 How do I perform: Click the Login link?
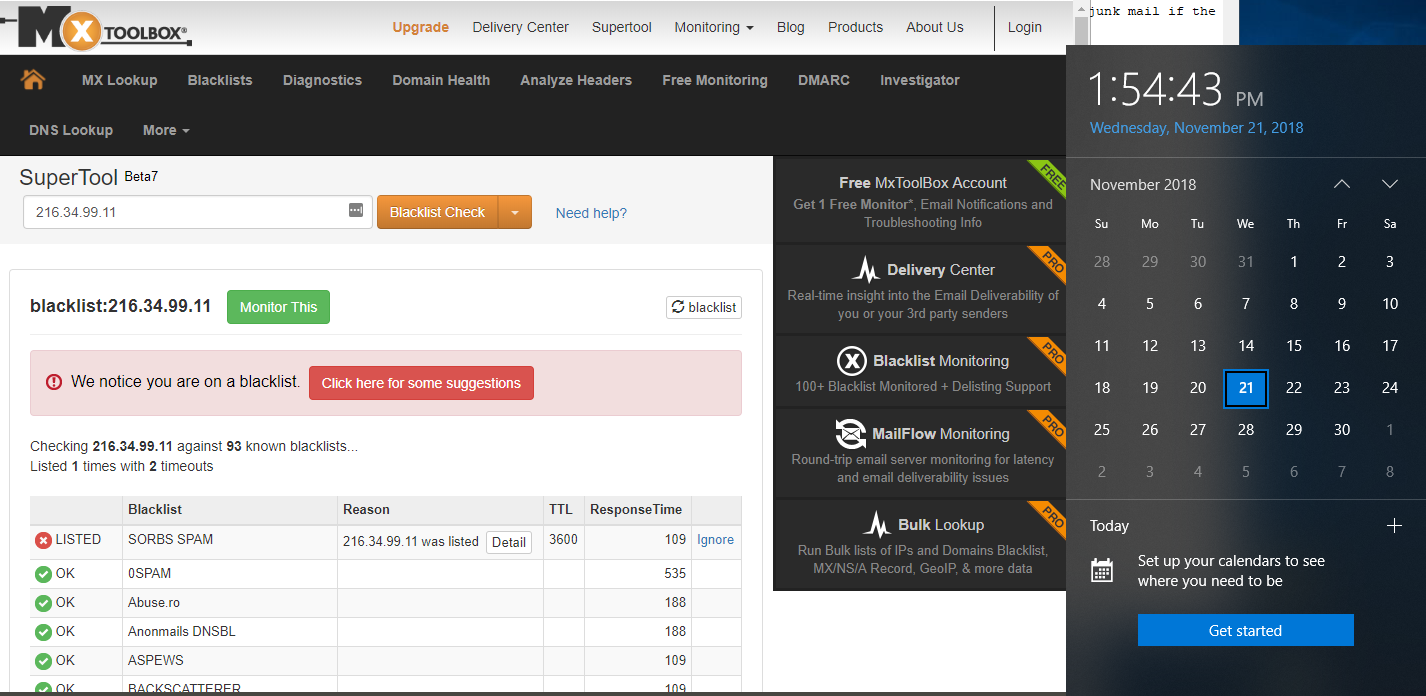1024,27
